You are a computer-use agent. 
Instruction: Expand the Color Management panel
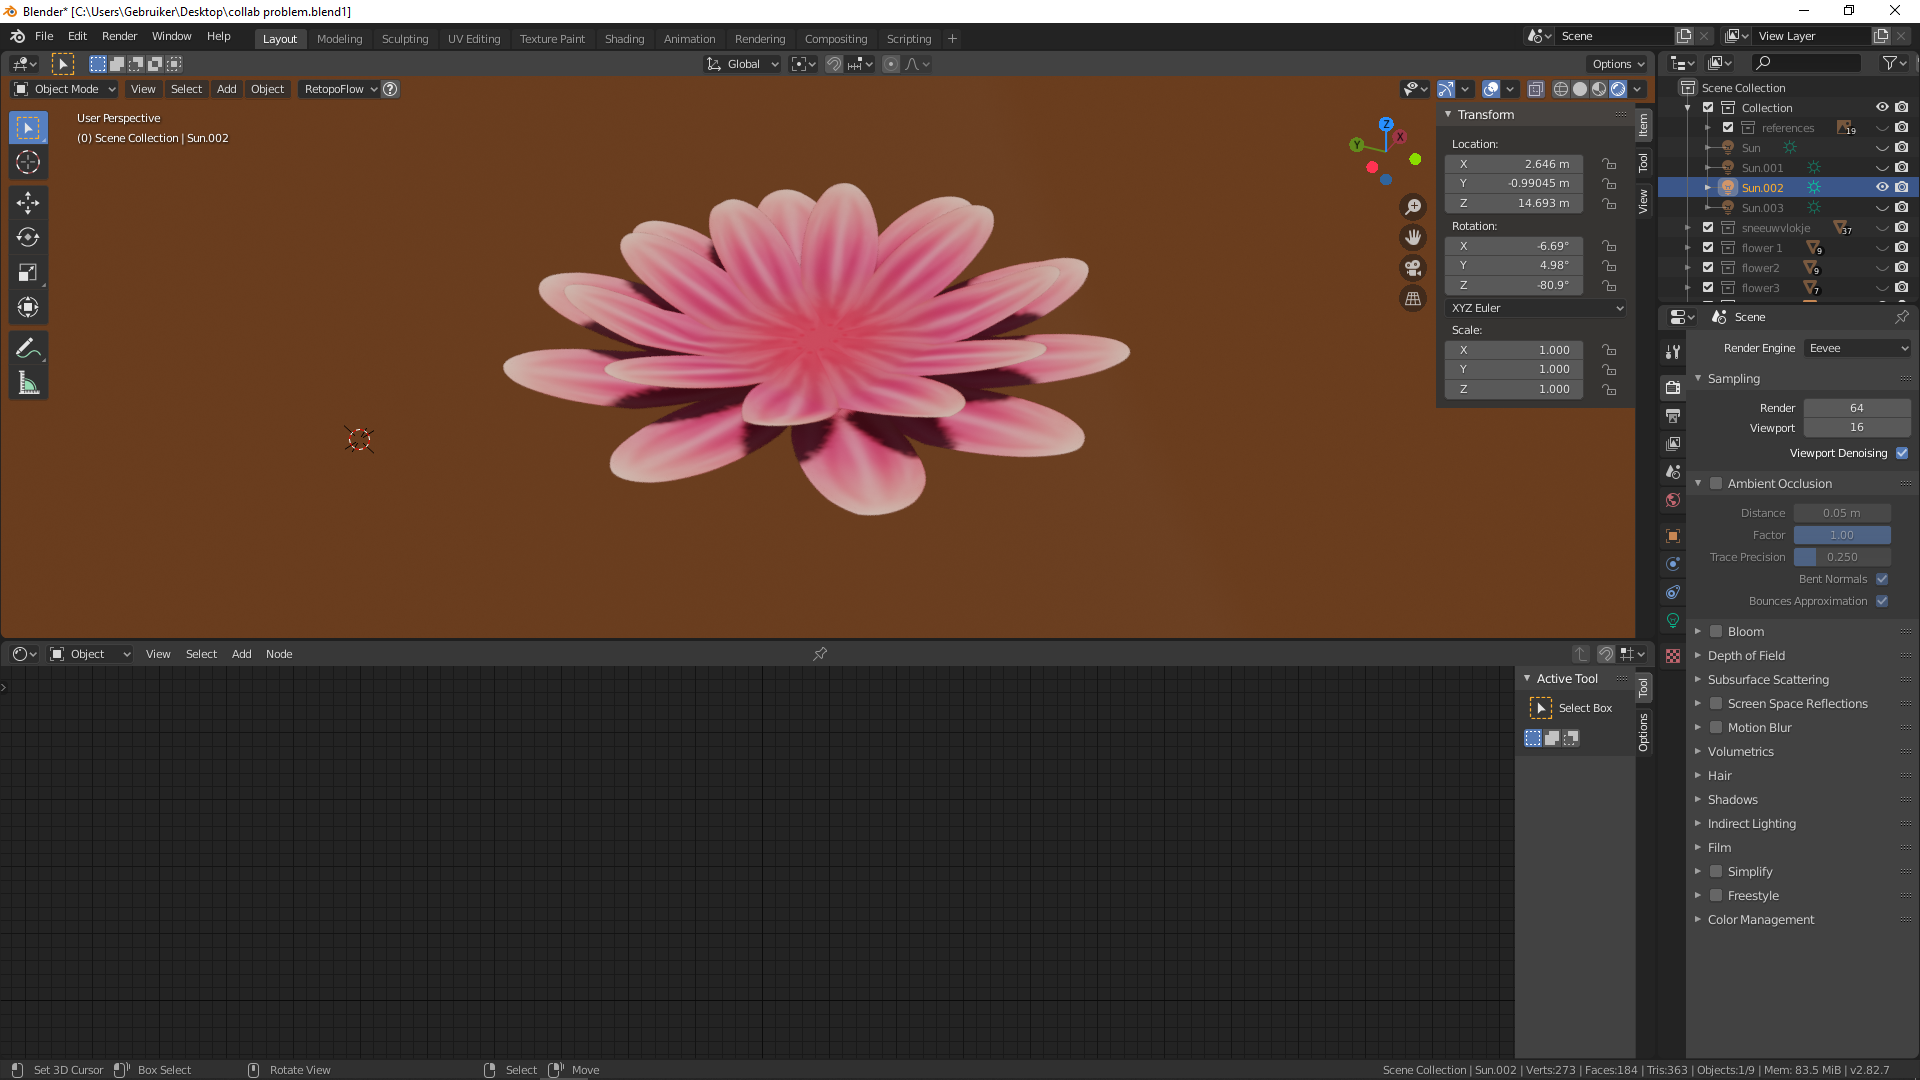(1760, 920)
